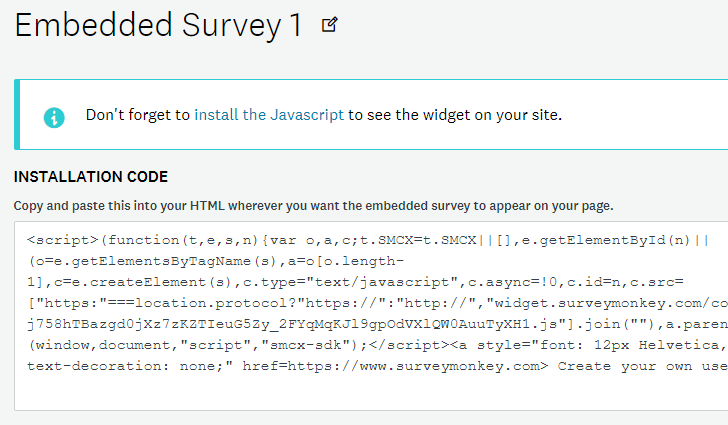Click the edit pencil icon beside Embedded Survey 1
Screen dimensions: 728x425
click(330, 25)
